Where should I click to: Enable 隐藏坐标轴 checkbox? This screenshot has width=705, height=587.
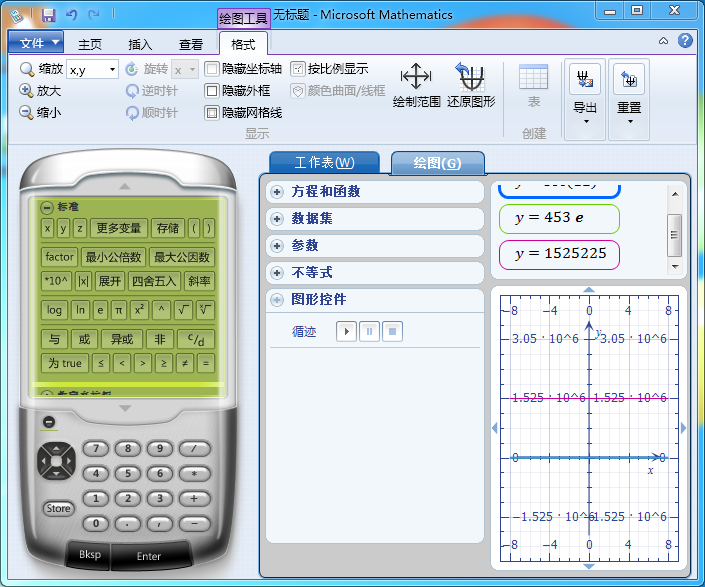pyautogui.click(x=212, y=69)
